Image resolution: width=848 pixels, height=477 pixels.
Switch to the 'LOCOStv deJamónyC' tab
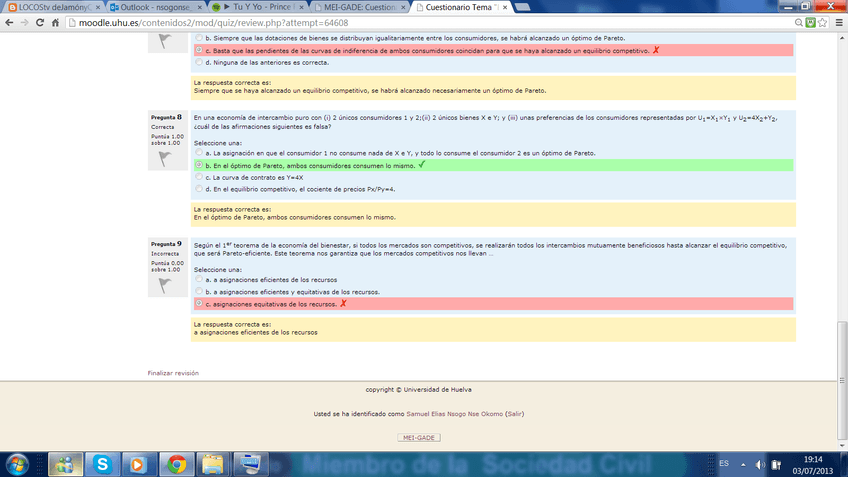[52, 7]
